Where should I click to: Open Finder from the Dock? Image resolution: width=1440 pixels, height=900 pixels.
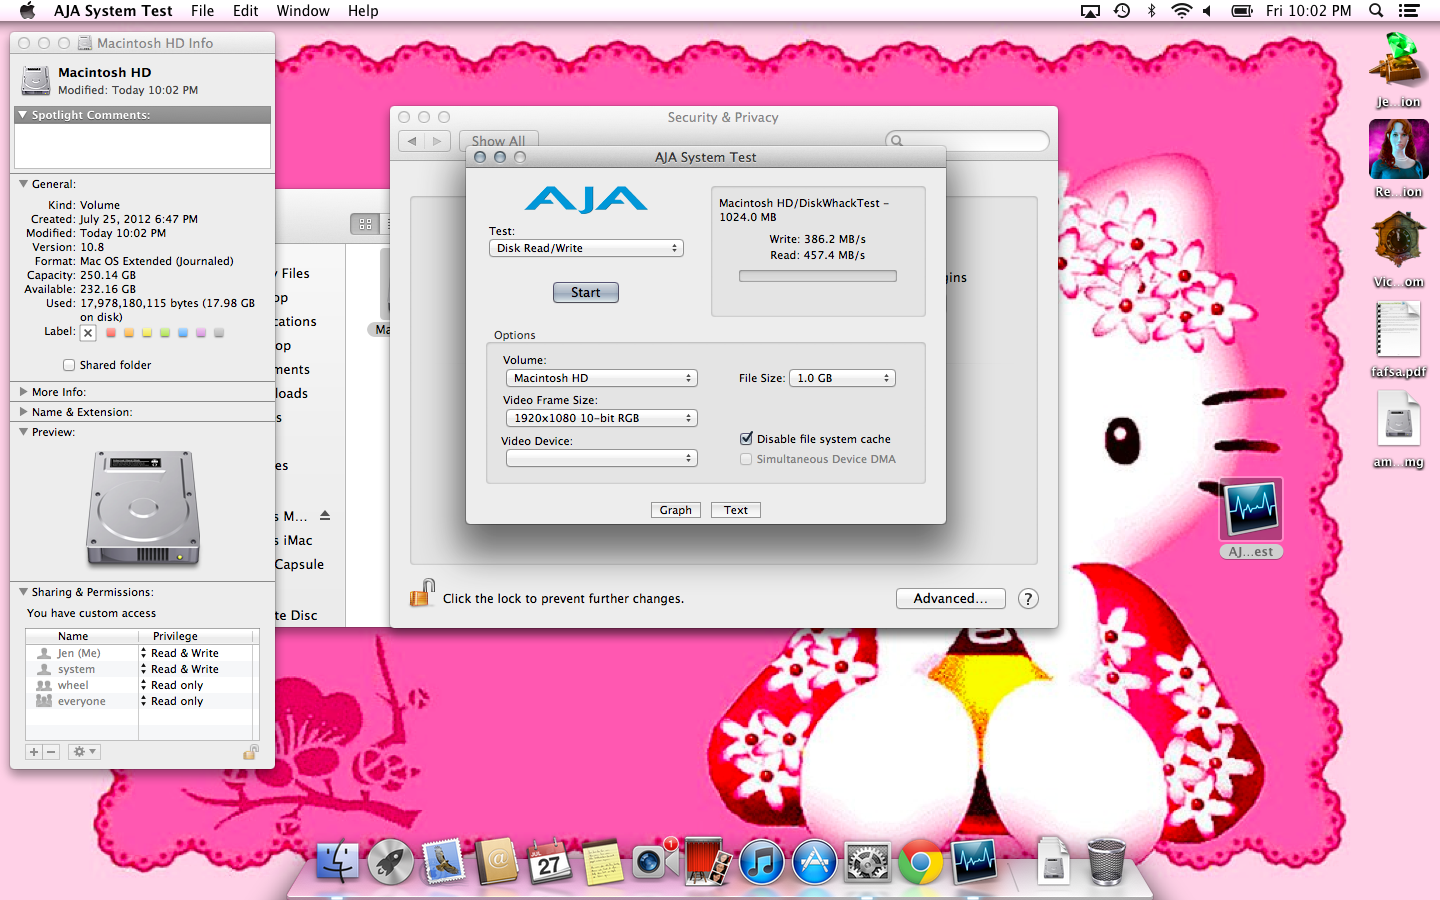click(337, 861)
